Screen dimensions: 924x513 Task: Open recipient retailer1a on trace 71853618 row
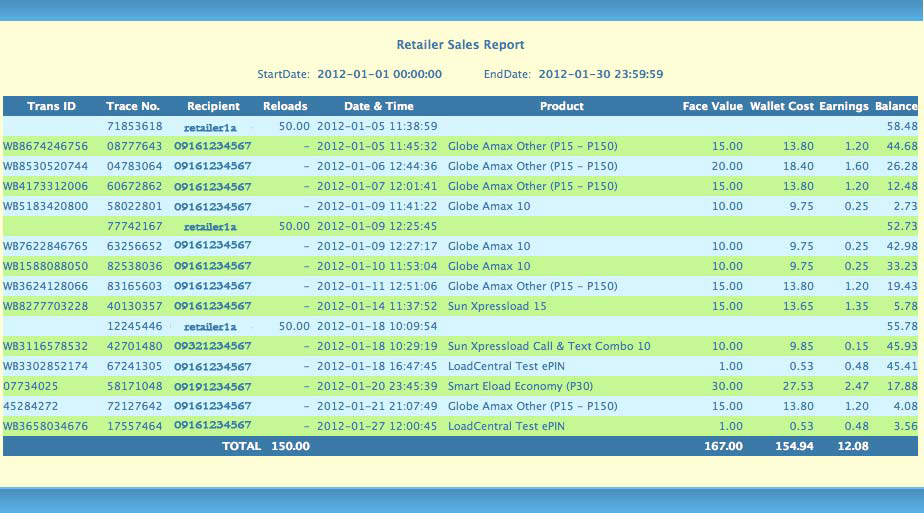210,127
